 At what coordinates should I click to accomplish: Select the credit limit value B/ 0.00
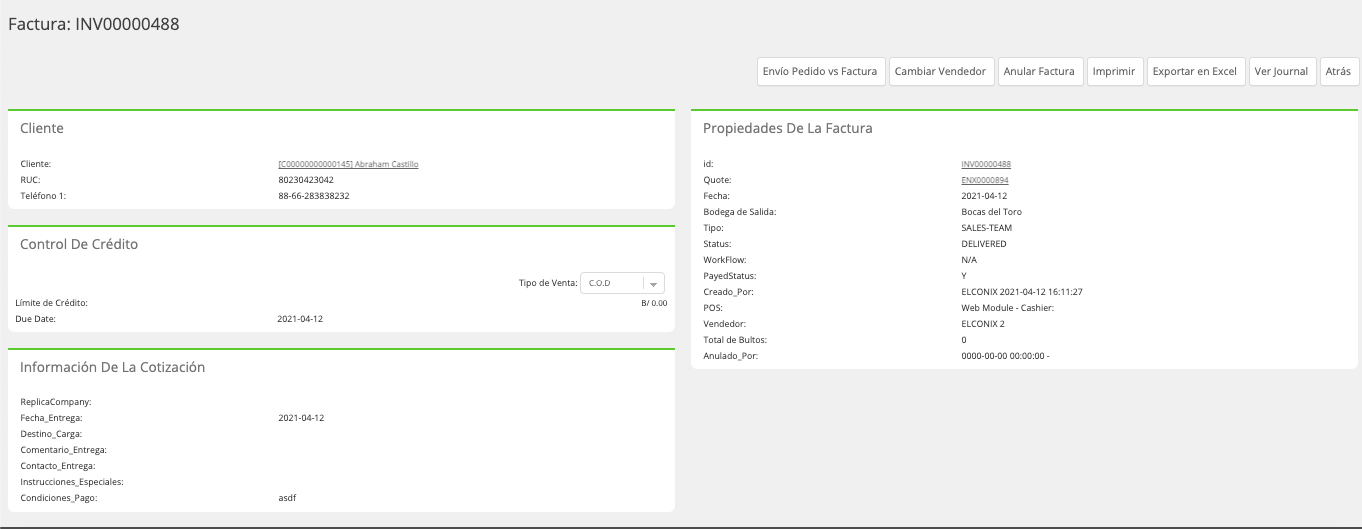tap(654, 302)
